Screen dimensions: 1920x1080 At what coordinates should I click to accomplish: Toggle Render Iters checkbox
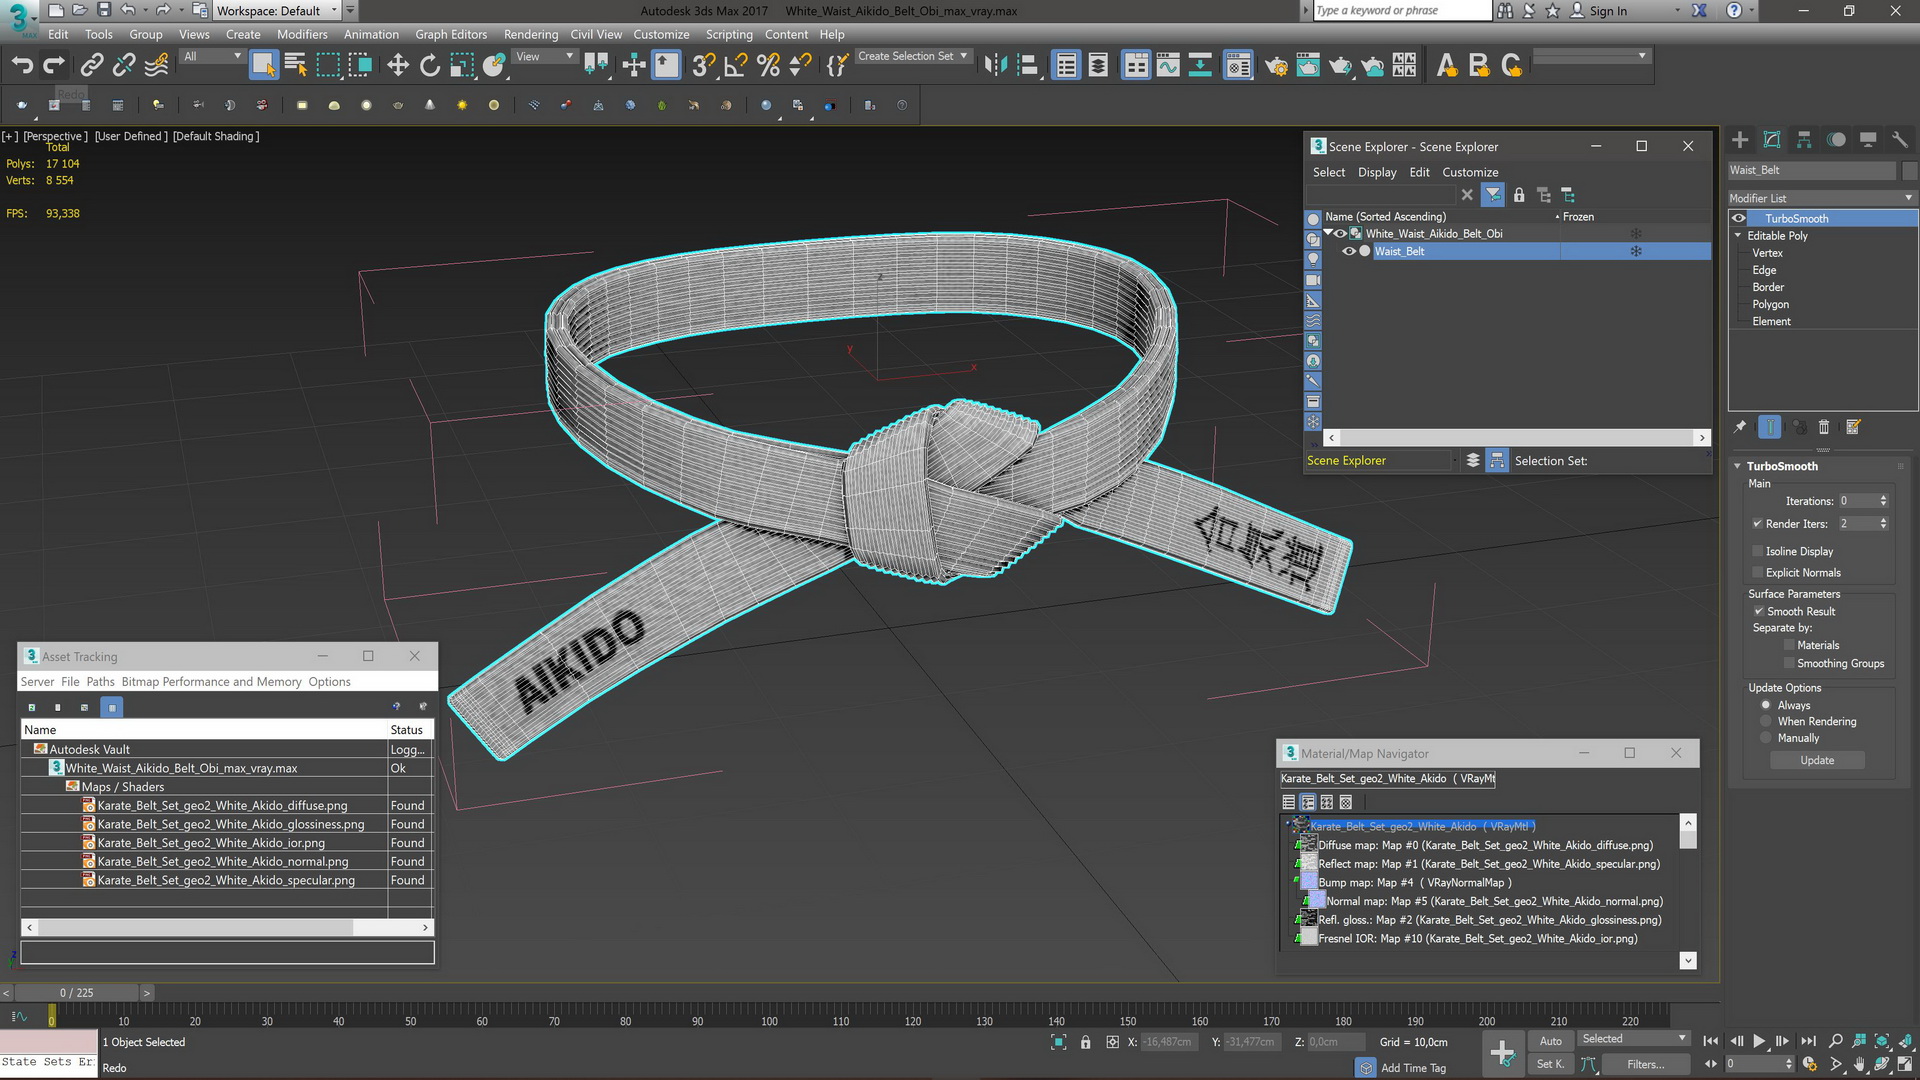[x=1757, y=524]
